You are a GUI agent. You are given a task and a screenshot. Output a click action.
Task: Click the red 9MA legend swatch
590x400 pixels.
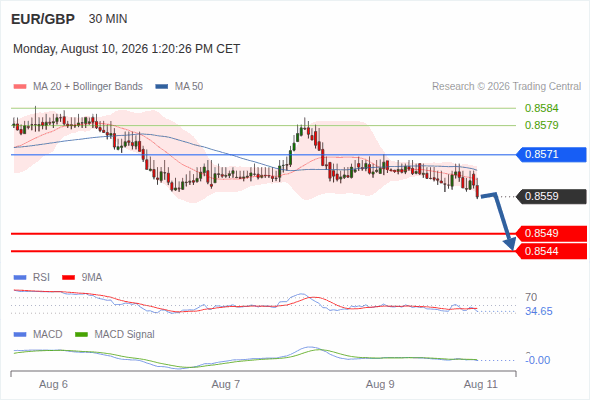(68, 278)
